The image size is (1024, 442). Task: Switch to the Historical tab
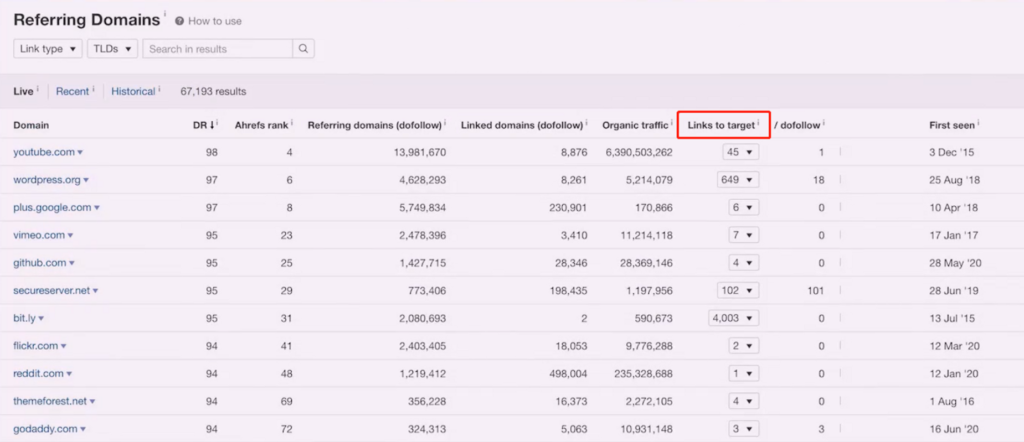point(133,91)
